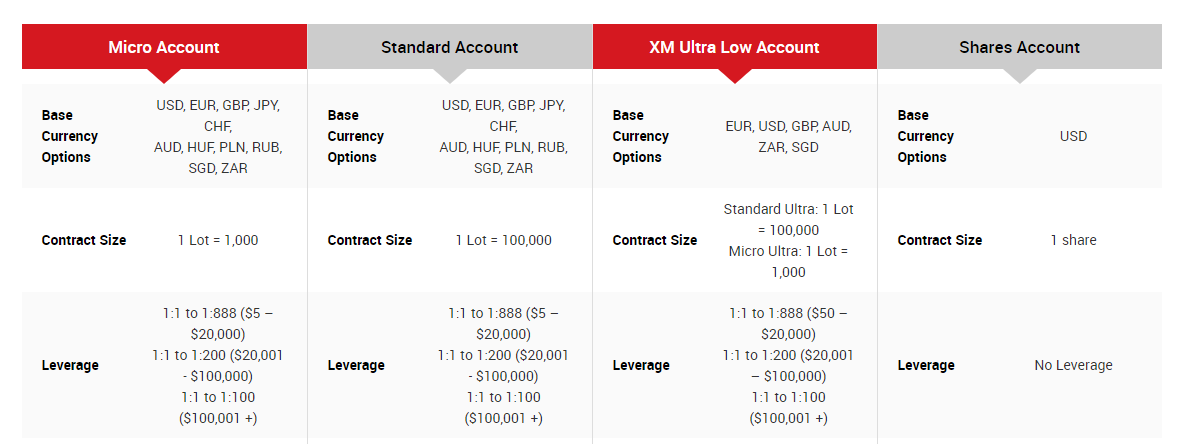Viewport: 1183px width, 444px height.
Task: Click XM Ultra Low Base Currency Options label
Action: 641,137
